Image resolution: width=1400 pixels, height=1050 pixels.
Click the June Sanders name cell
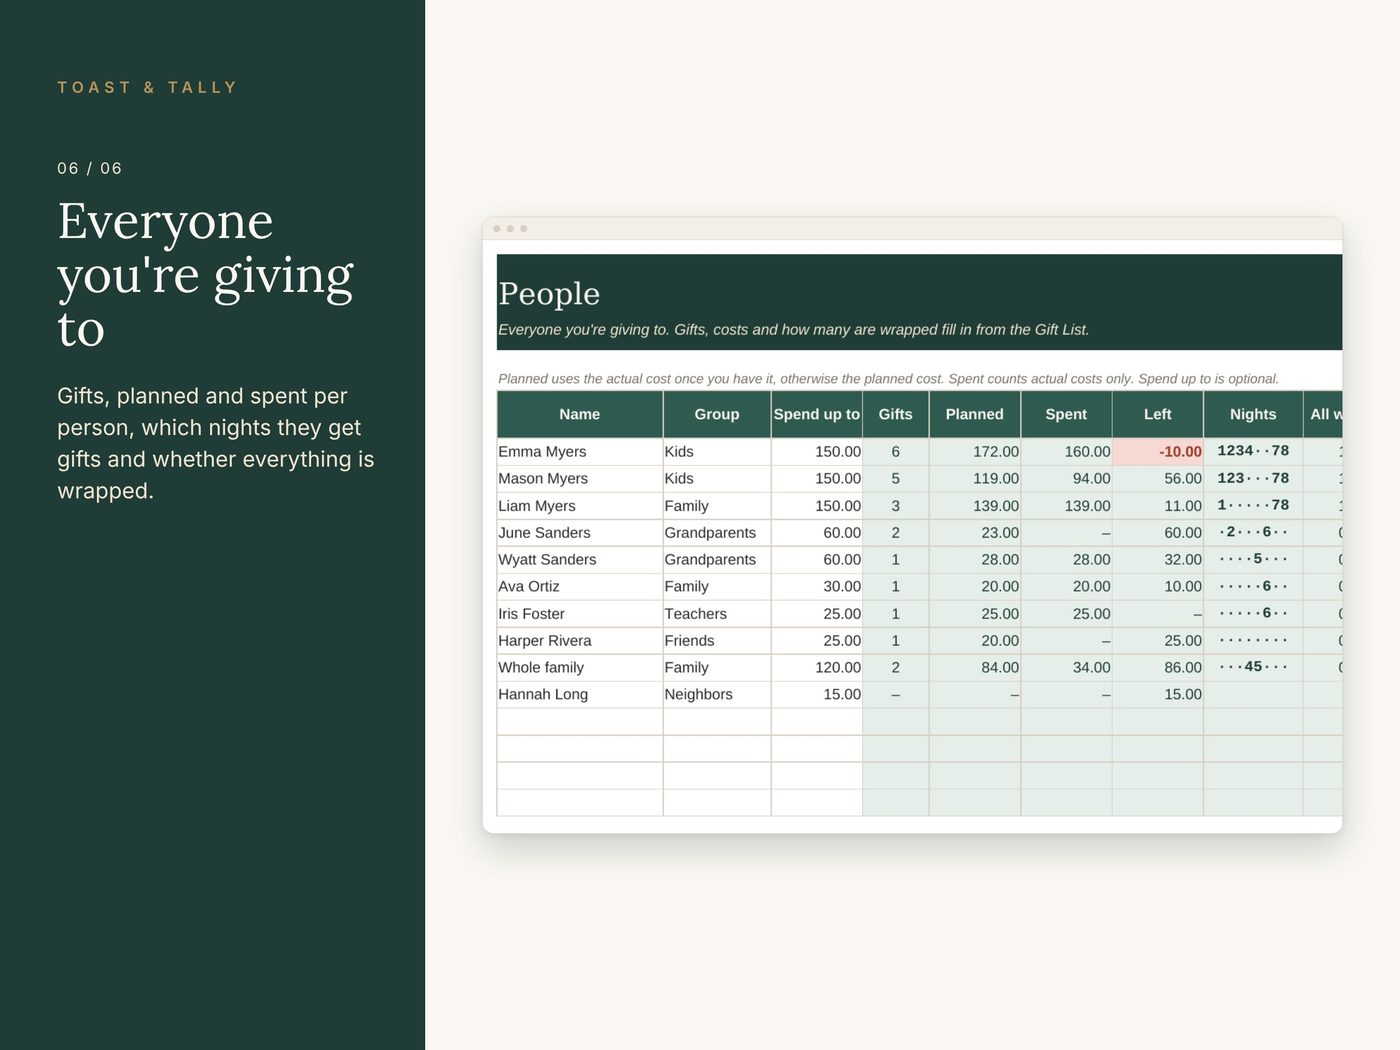point(580,533)
